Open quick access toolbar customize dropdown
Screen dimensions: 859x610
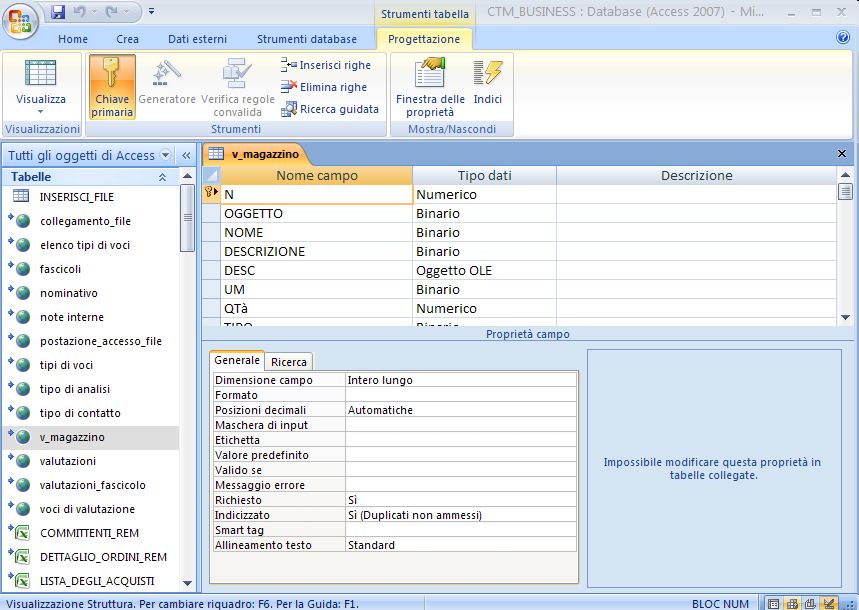[151, 11]
